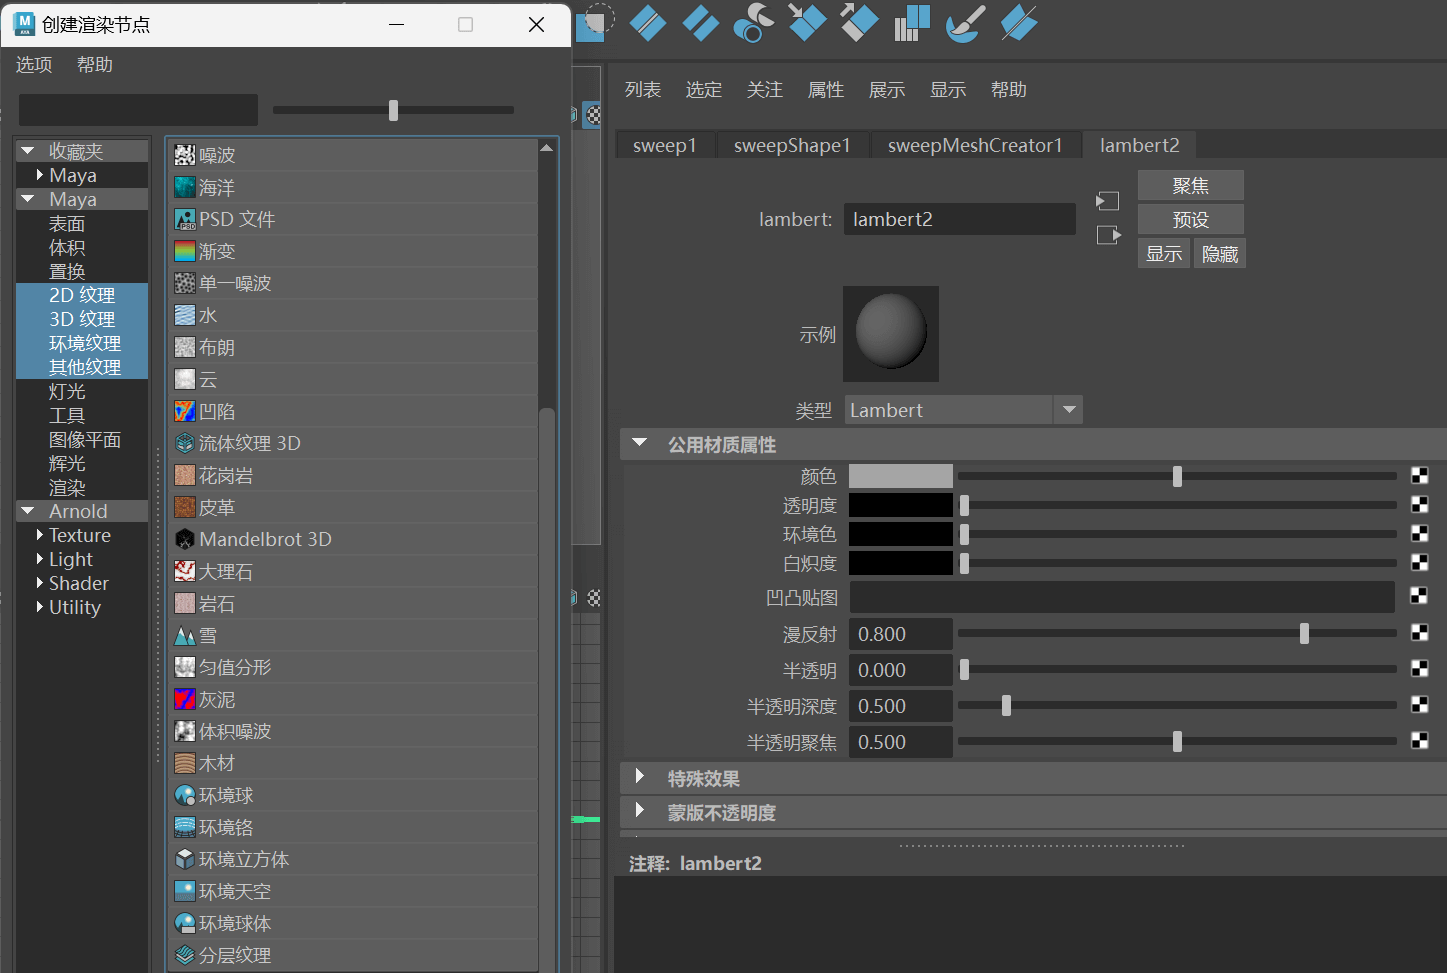Create a 流体纹理 3D node
The image size is (1447, 973).
pos(352,443)
